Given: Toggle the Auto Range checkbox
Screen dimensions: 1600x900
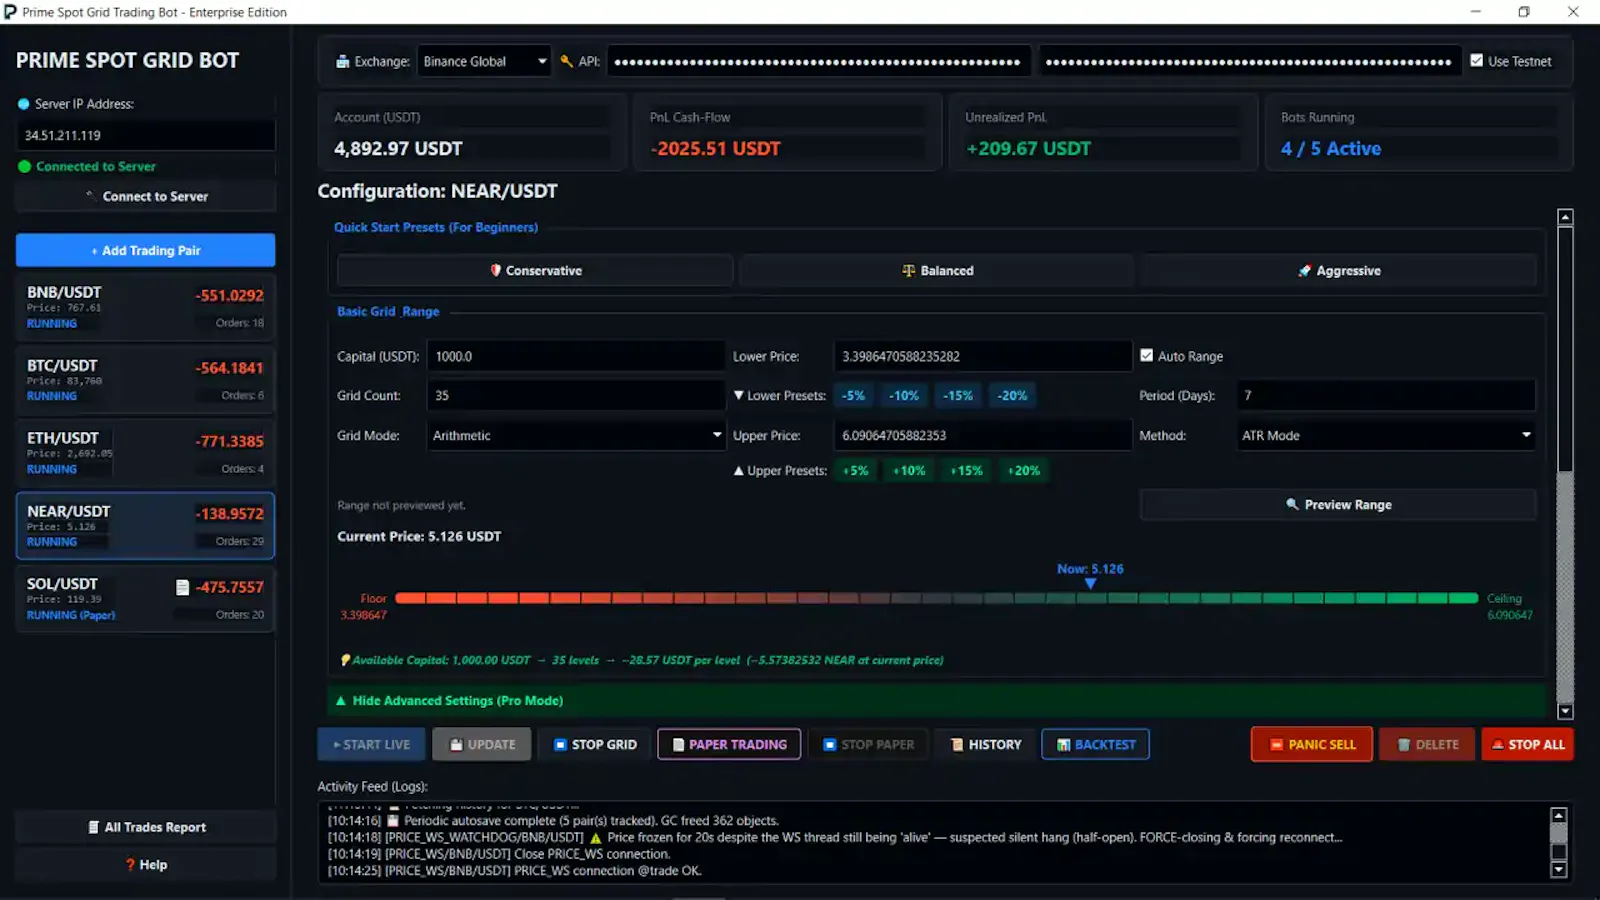Looking at the screenshot, I should (1146, 355).
